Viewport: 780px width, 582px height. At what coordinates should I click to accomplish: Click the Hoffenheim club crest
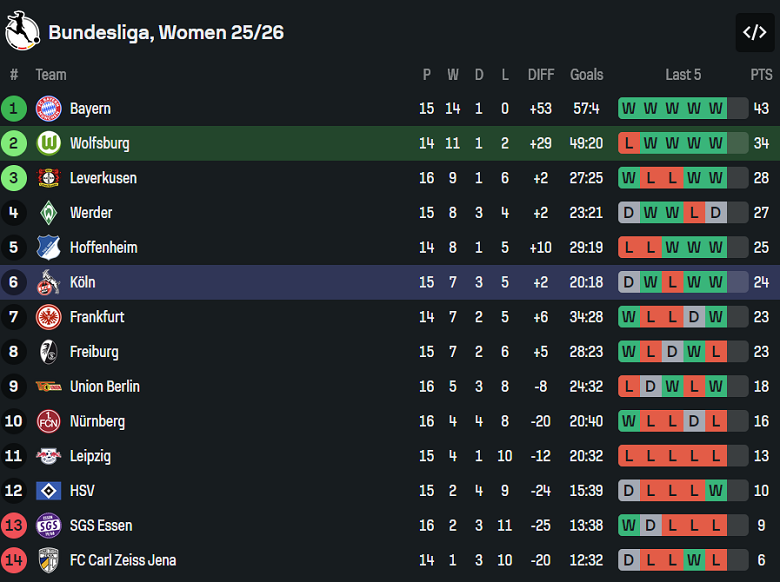[x=48, y=247]
